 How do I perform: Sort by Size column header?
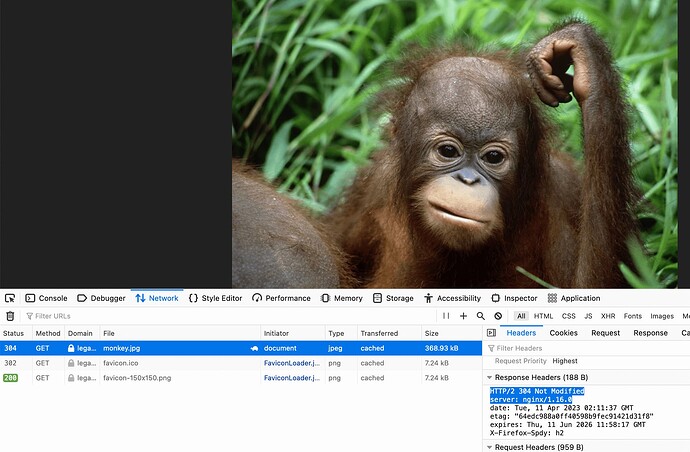pyautogui.click(x=451, y=333)
